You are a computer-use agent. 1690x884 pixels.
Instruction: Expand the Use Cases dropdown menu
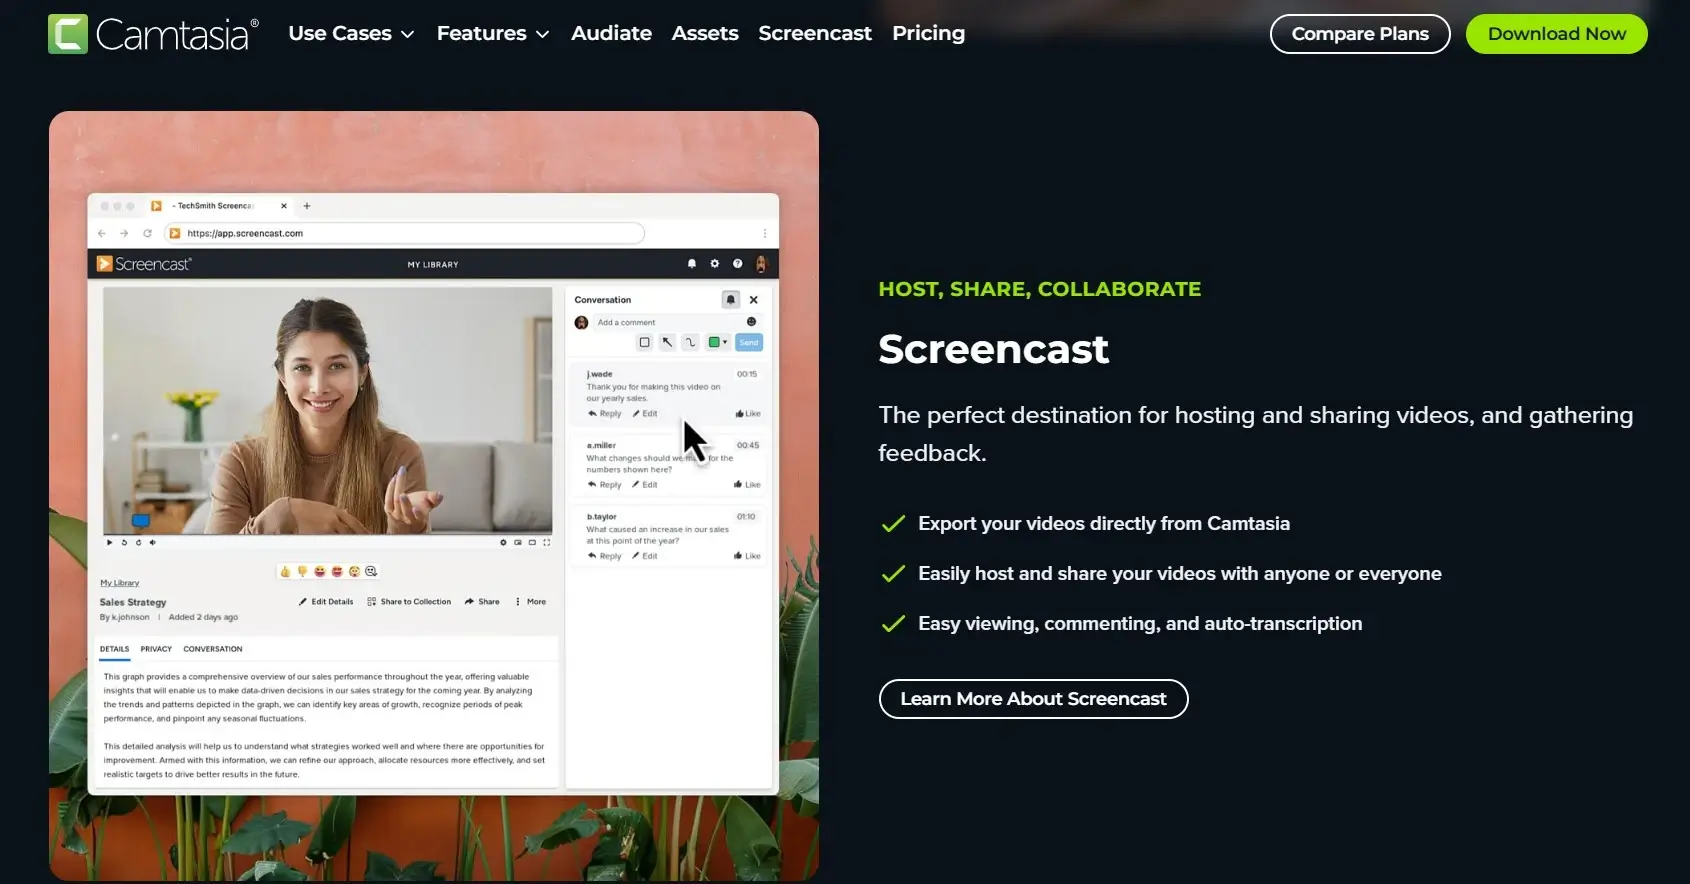click(x=351, y=34)
